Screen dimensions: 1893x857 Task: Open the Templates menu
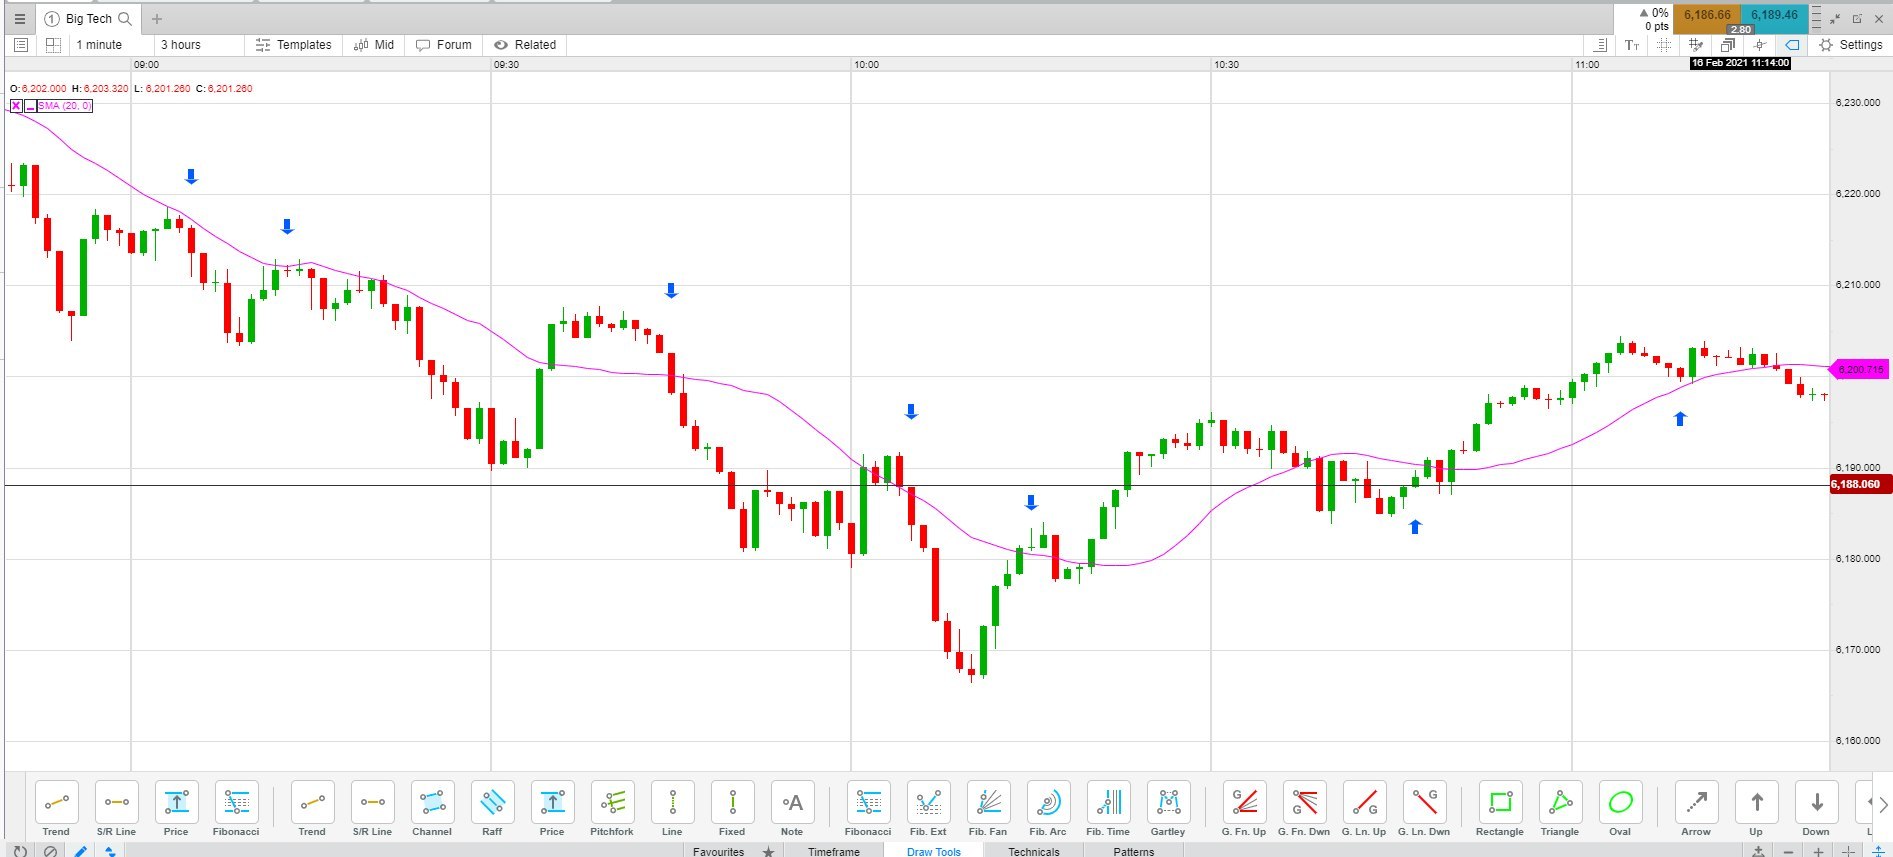294,45
